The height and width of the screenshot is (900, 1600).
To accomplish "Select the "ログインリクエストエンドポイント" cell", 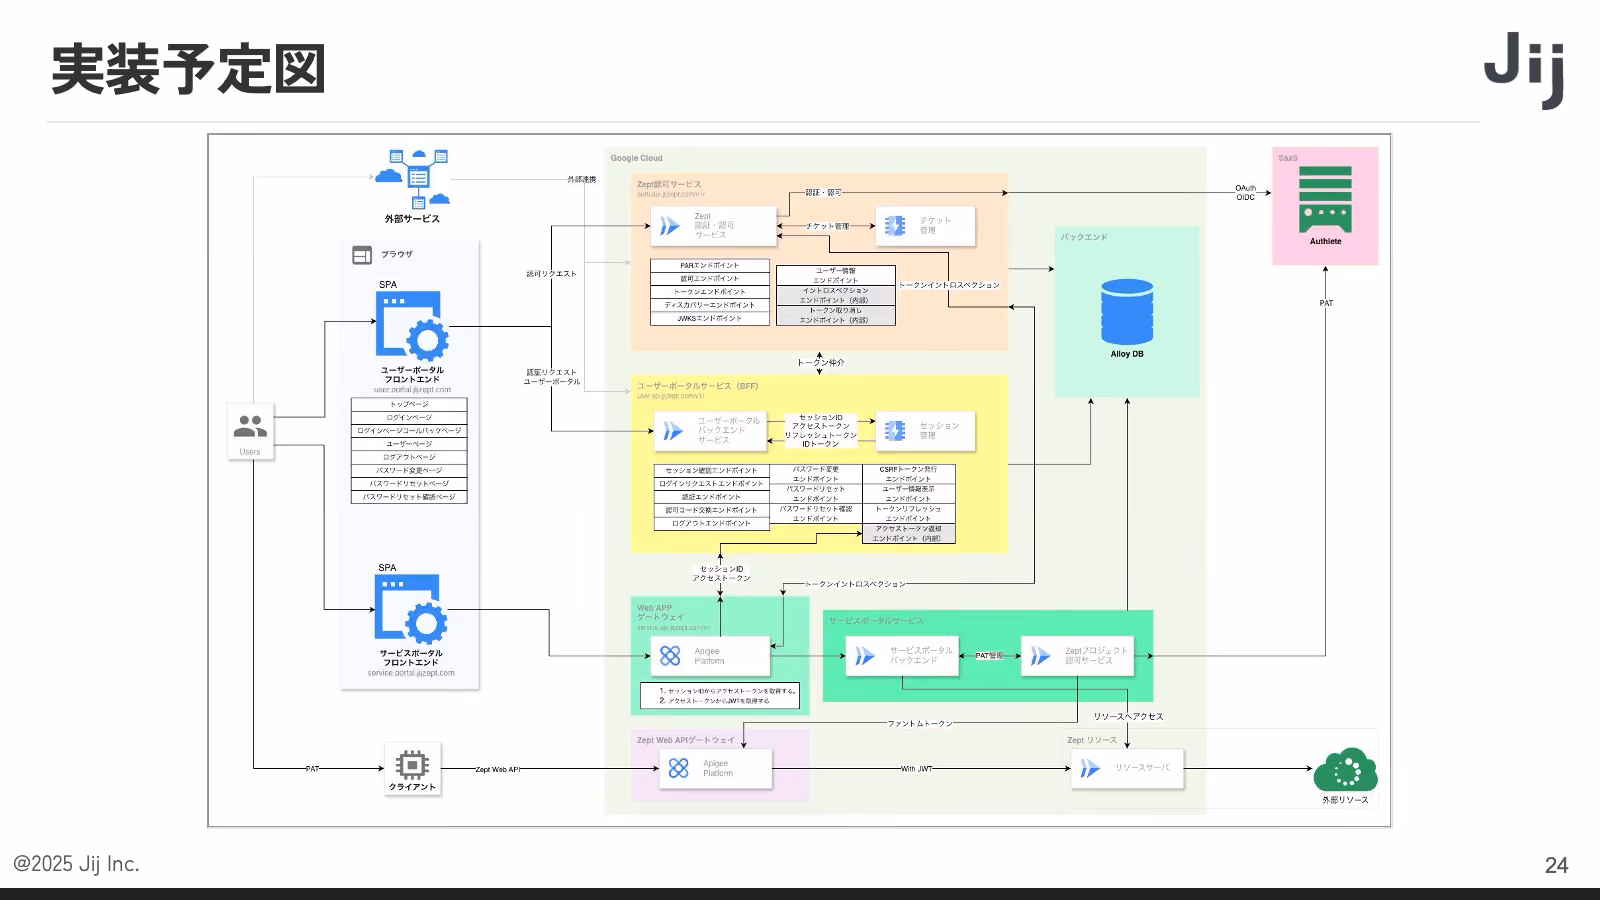I will click(712, 484).
